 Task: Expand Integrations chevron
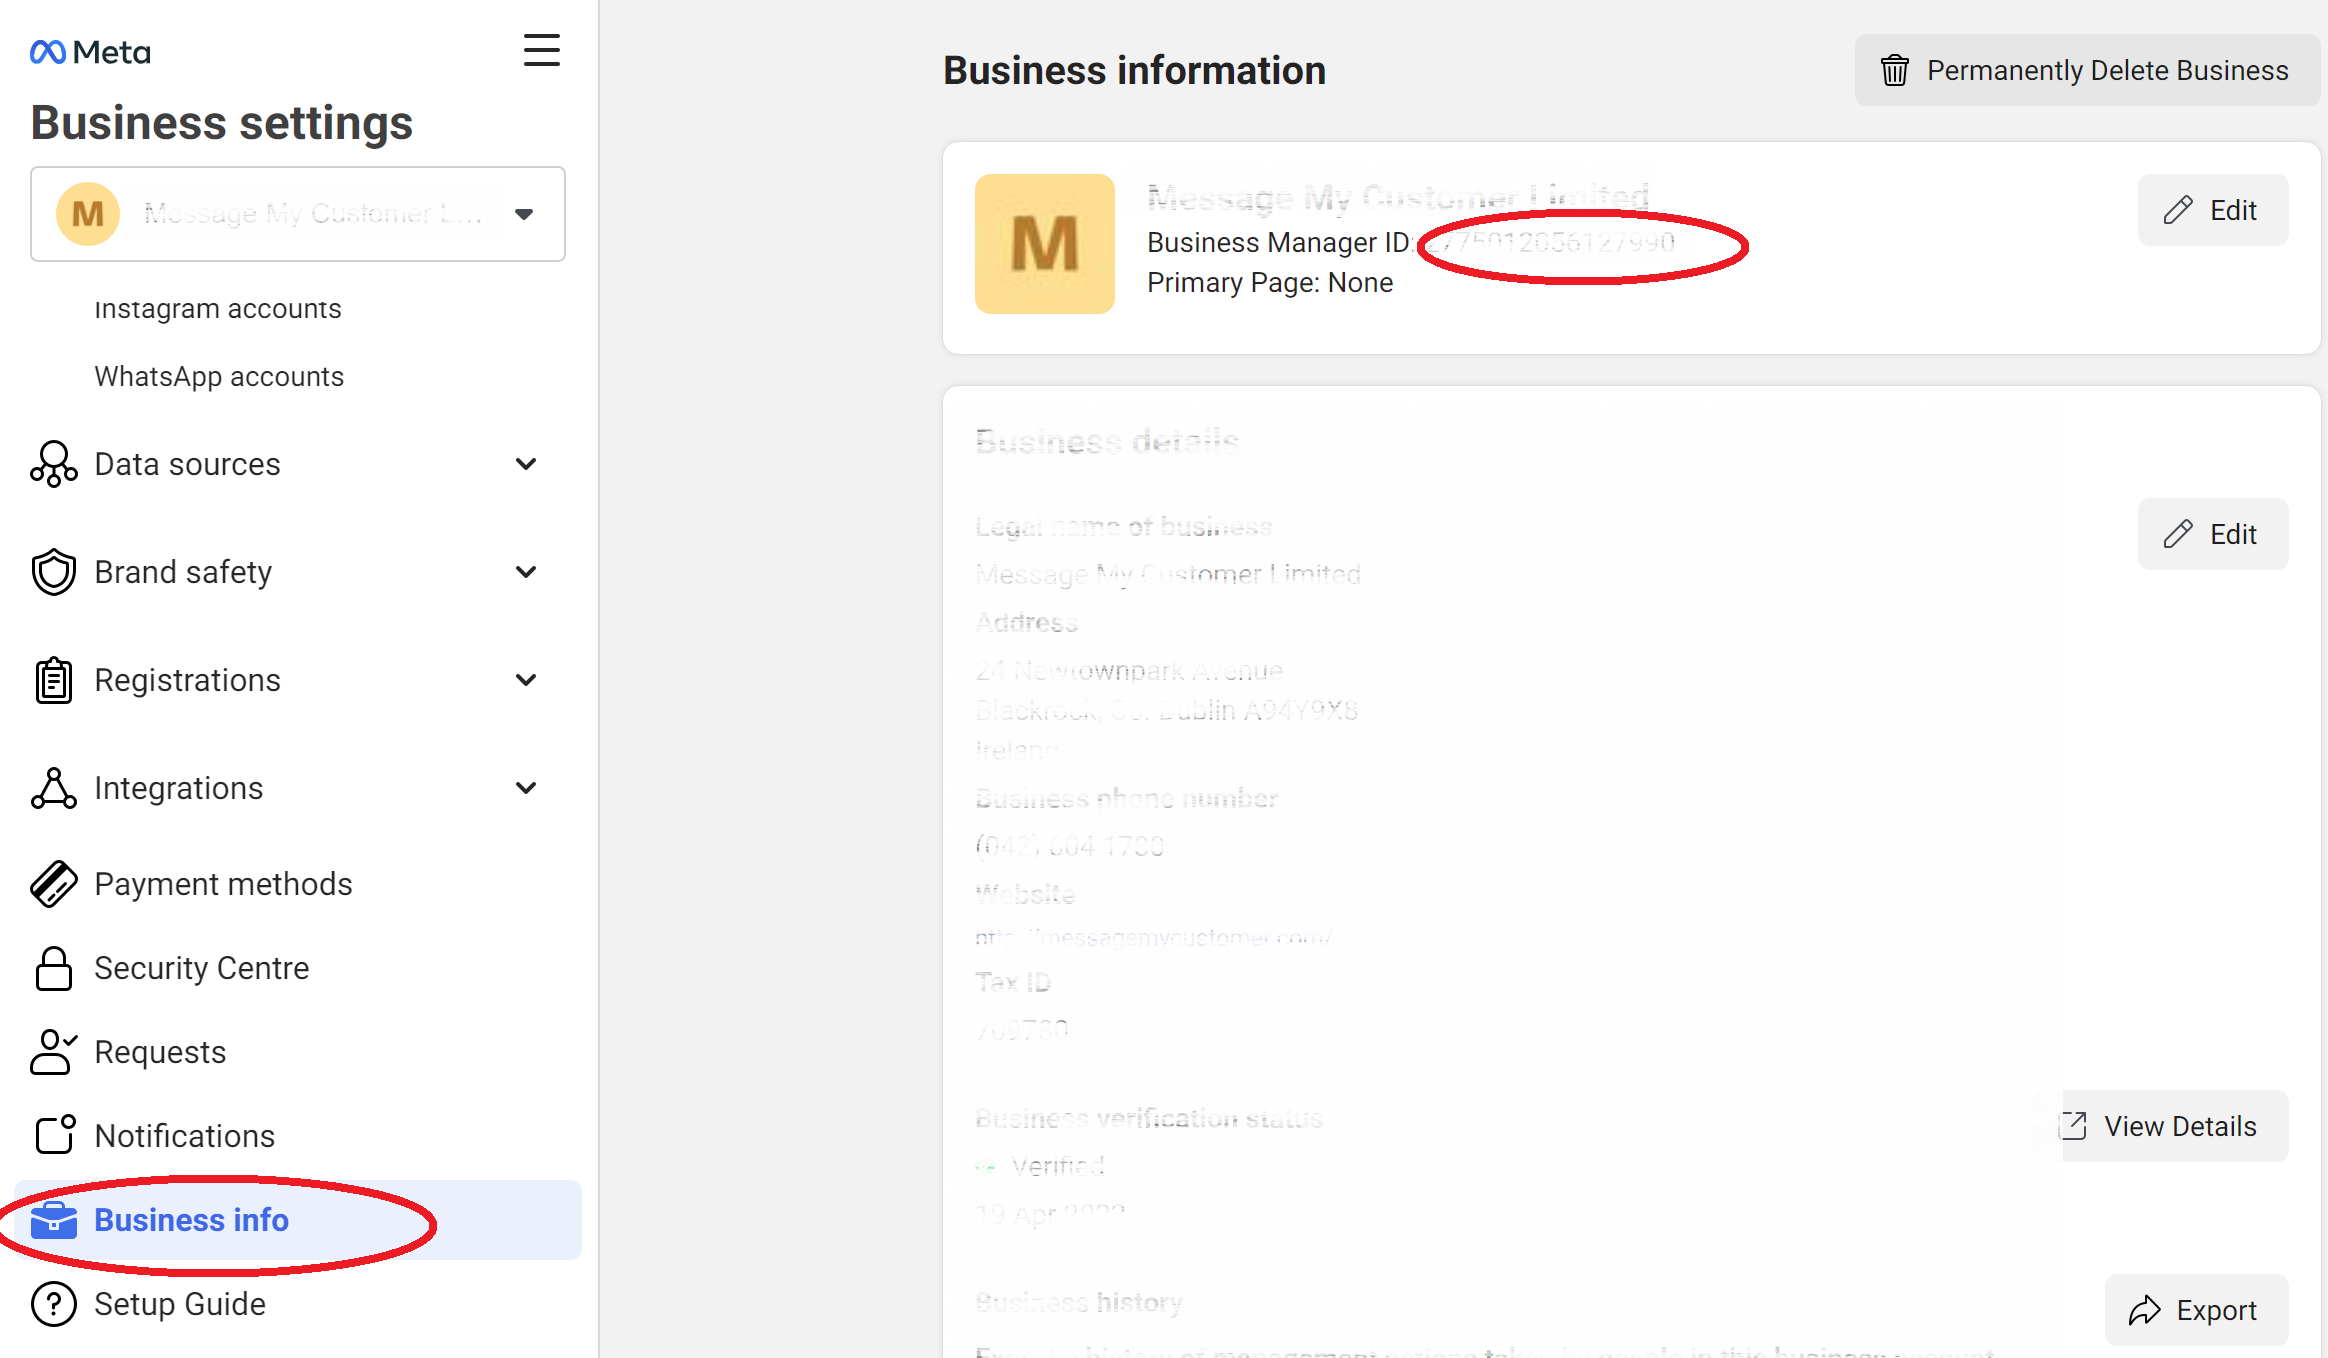tap(526, 788)
